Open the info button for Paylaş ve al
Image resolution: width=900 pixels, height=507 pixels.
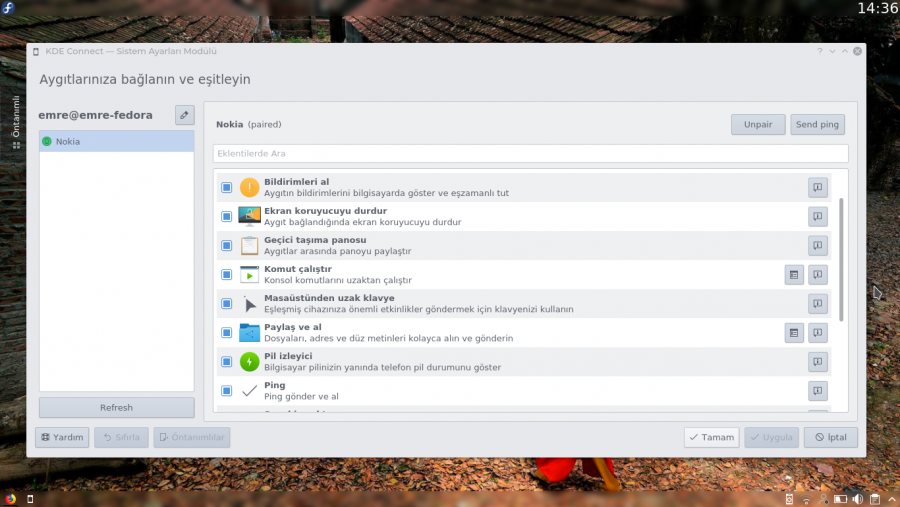click(817, 332)
